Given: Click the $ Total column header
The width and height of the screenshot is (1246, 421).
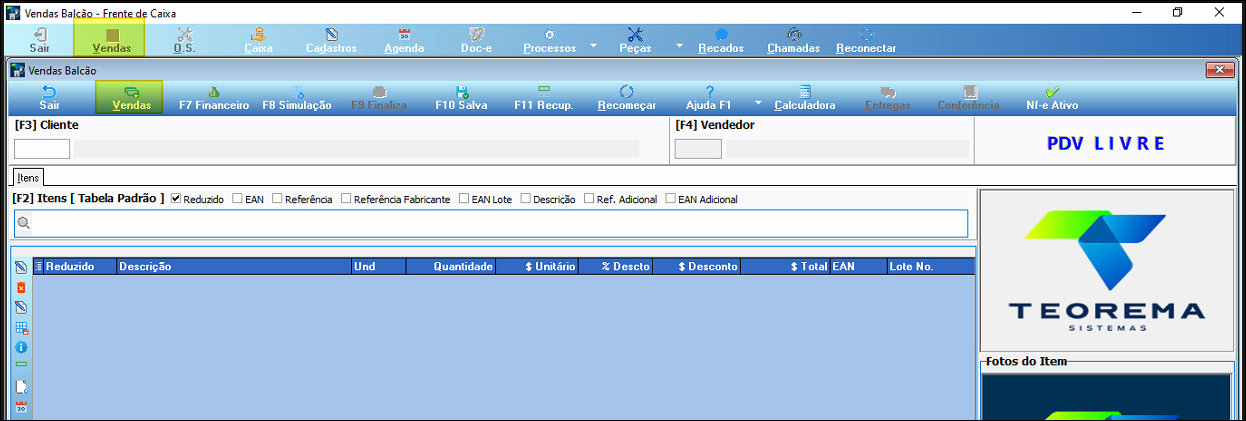Looking at the screenshot, I should click(785, 267).
